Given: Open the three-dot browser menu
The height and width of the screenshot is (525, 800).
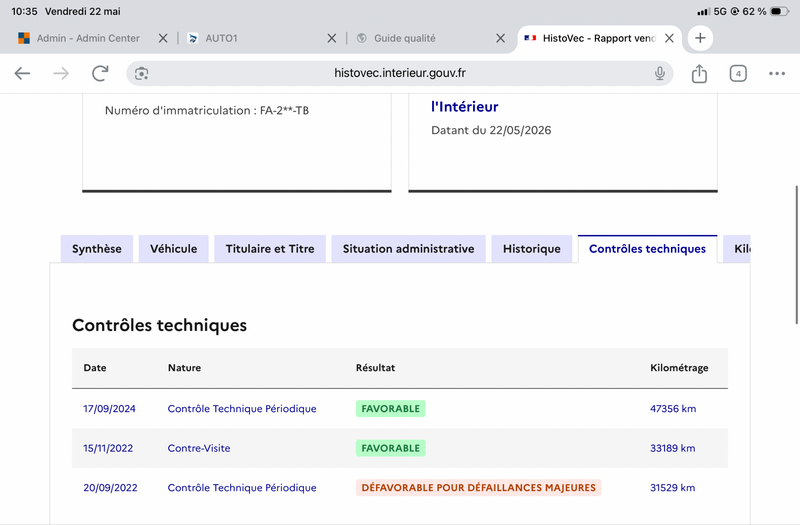Looking at the screenshot, I should pos(777,73).
